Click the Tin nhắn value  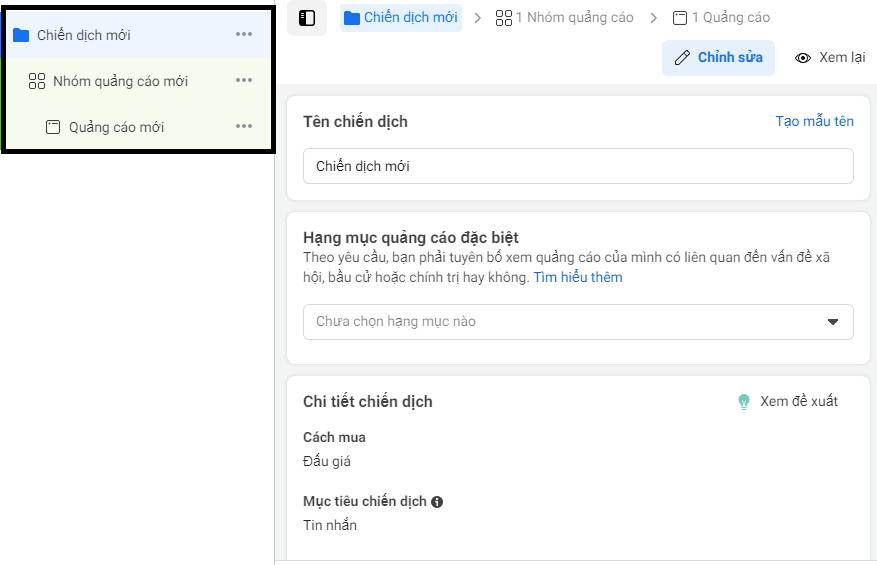click(x=330, y=525)
